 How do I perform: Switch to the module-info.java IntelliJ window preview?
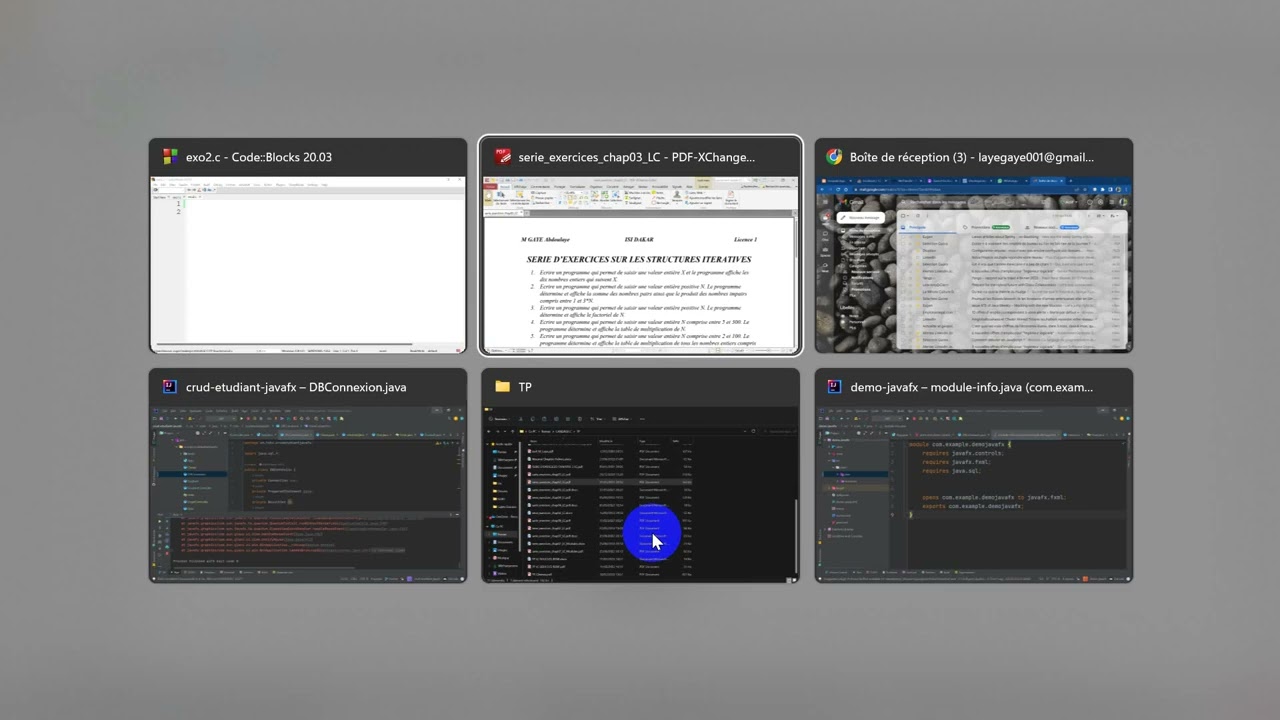click(x=973, y=495)
